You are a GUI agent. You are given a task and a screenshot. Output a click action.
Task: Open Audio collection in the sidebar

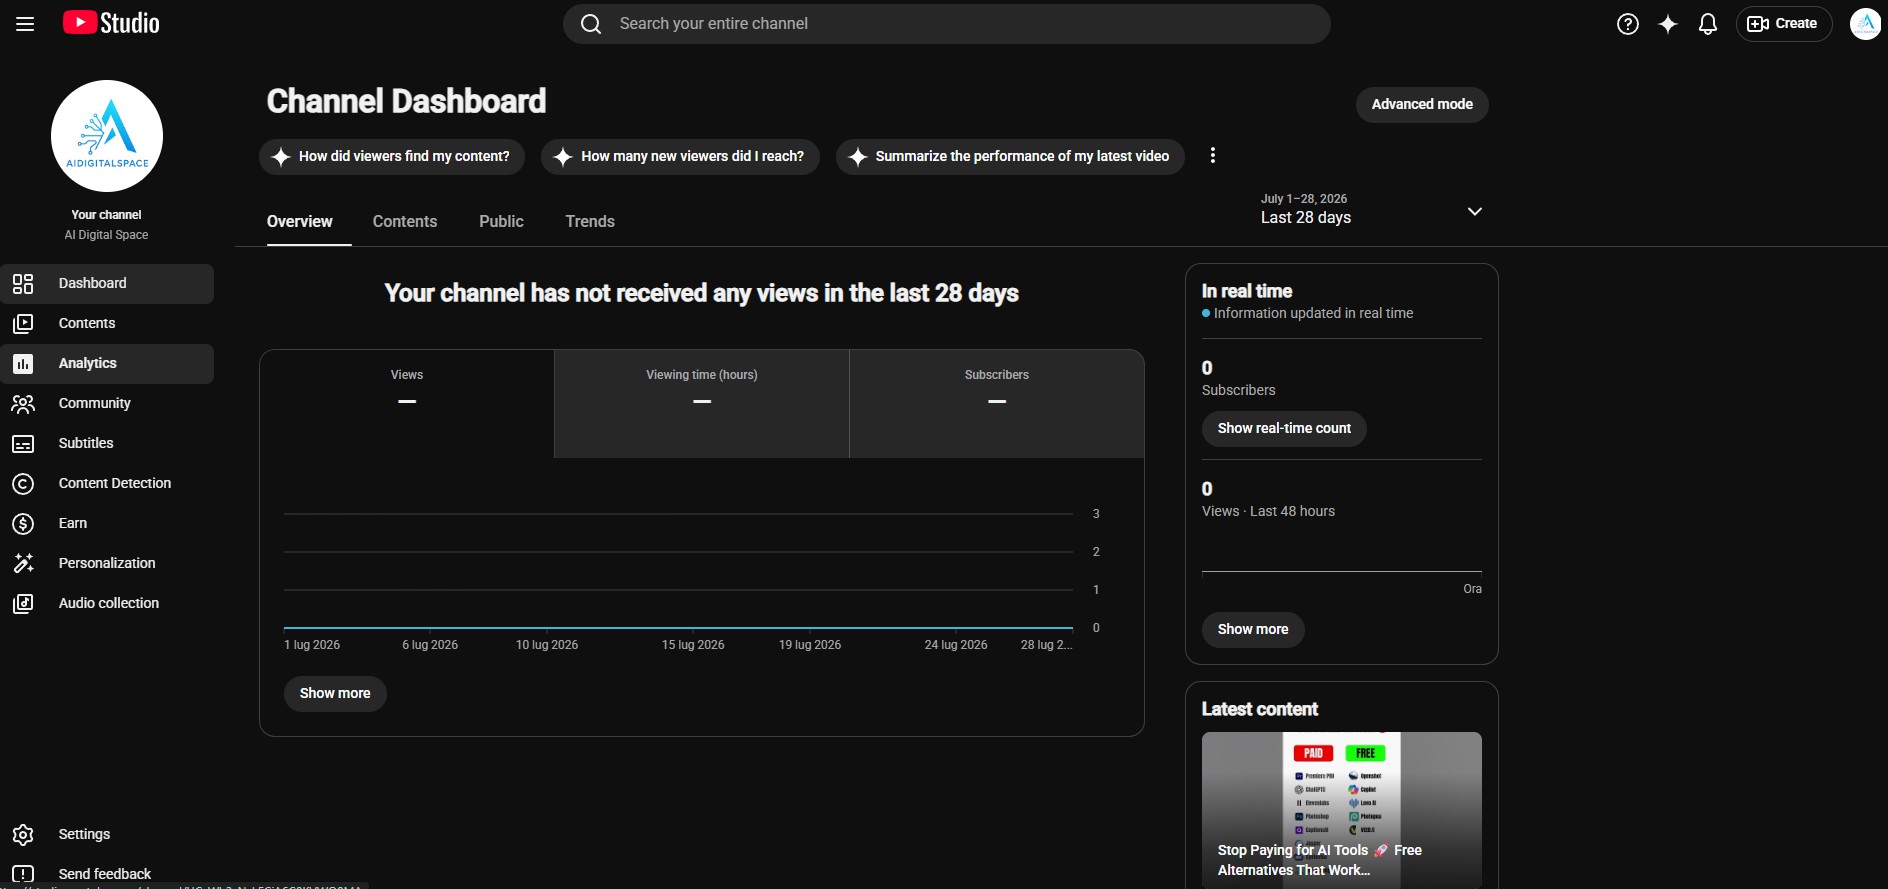pyautogui.click(x=107, y=604)
